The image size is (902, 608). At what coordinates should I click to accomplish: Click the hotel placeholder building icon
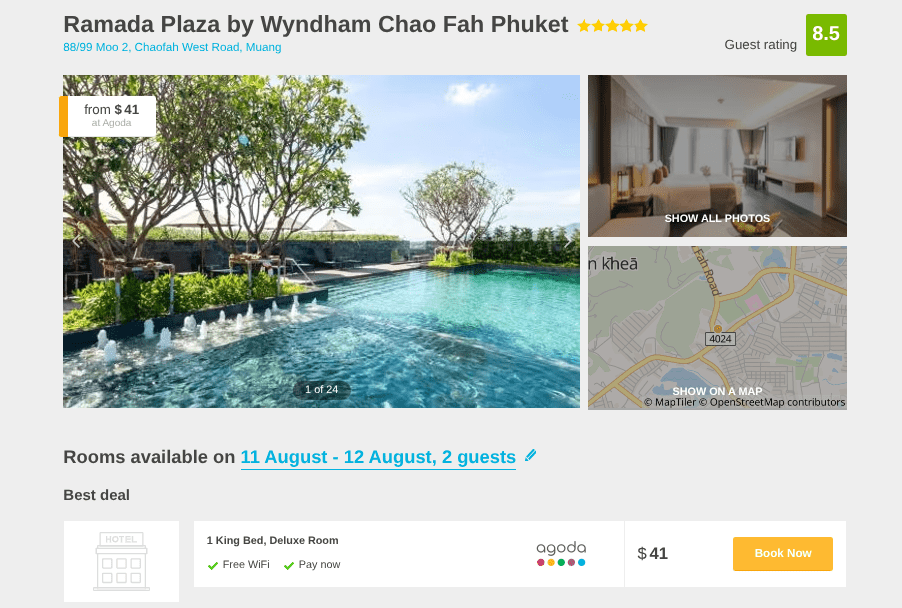click(121, 560)
